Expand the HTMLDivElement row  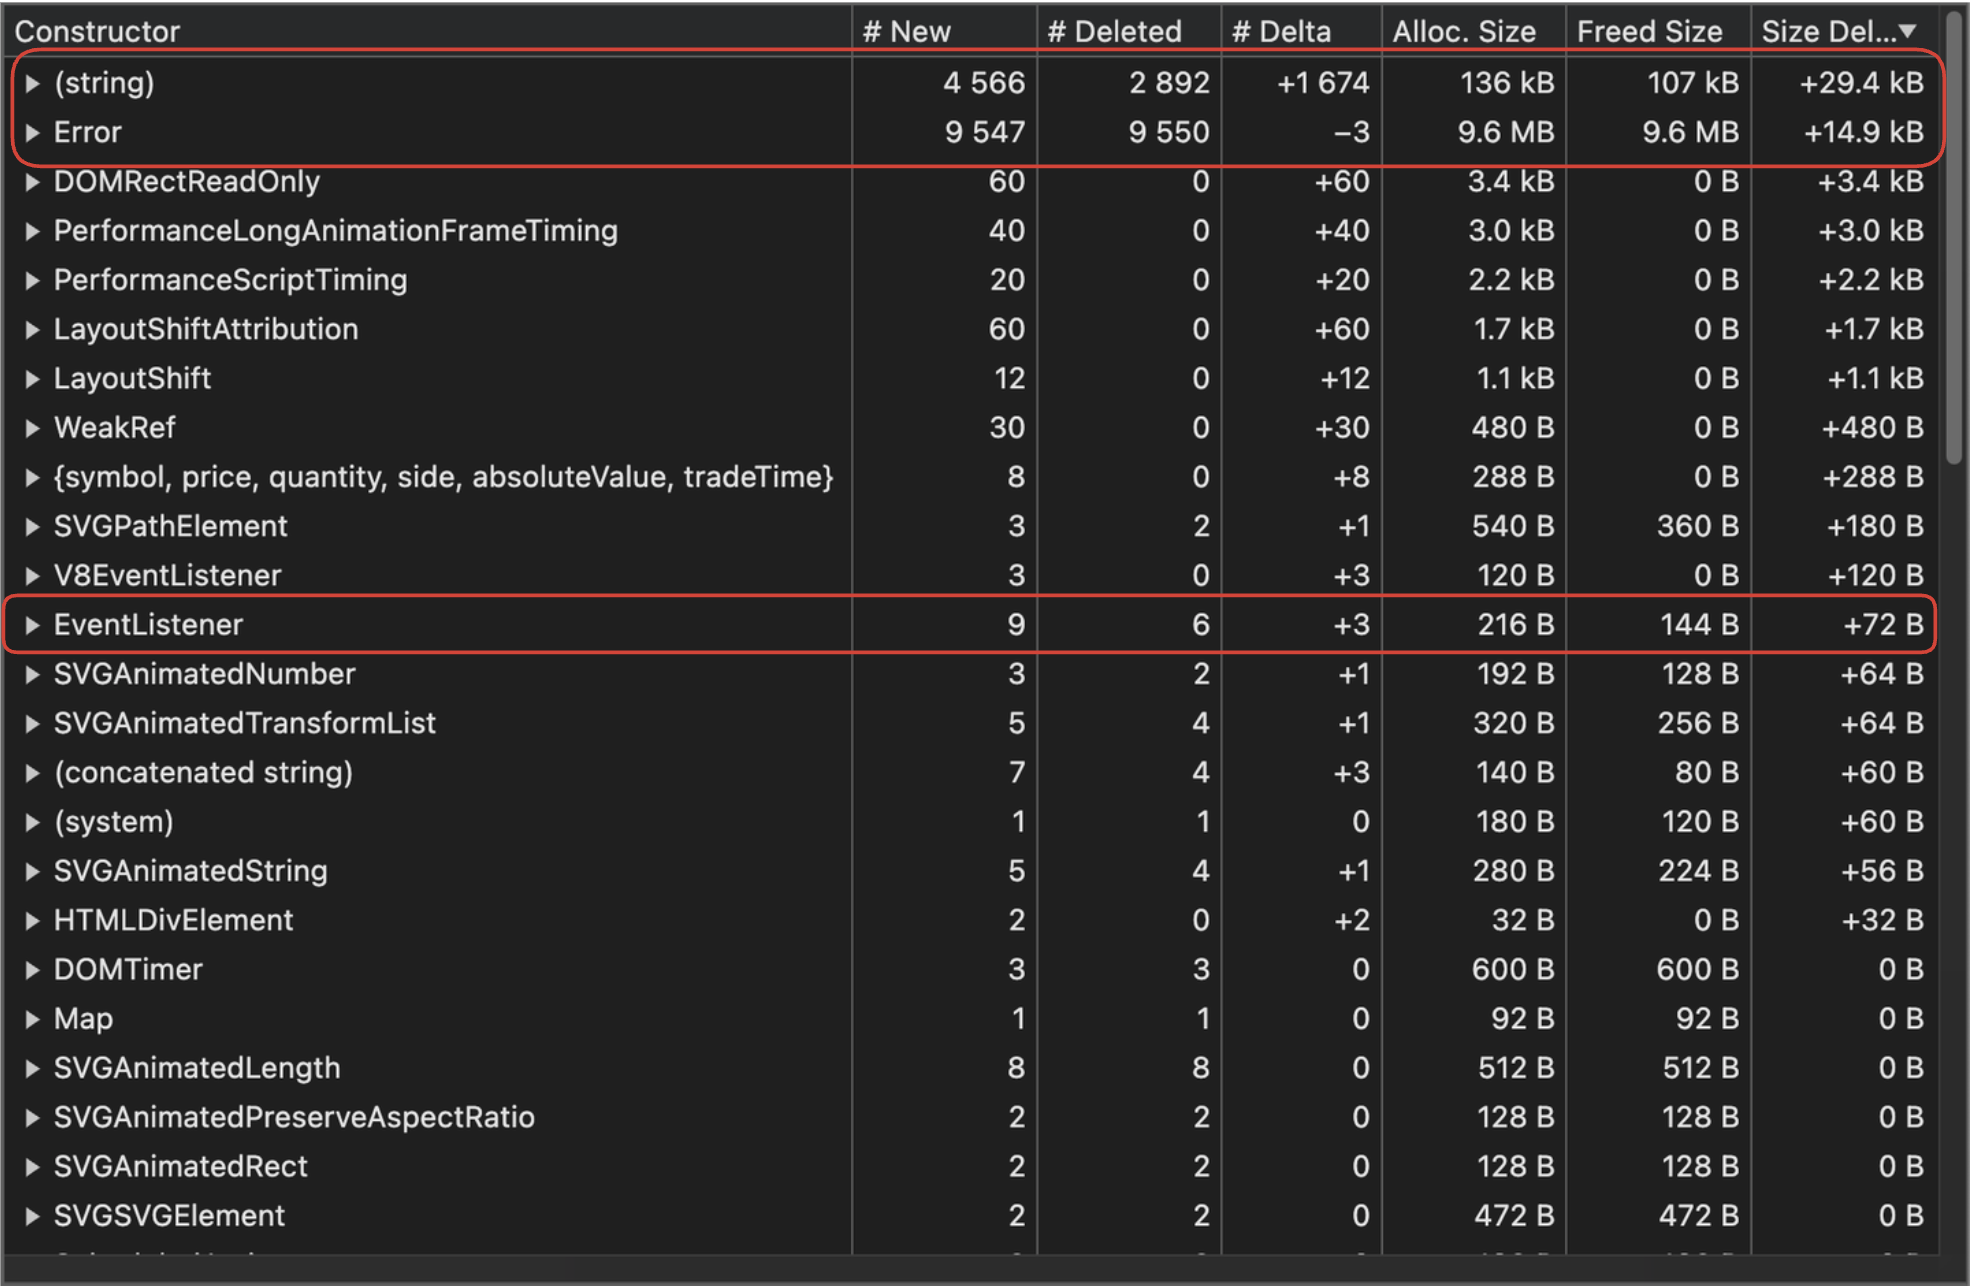pyautogui.click(x=32, y=921)
